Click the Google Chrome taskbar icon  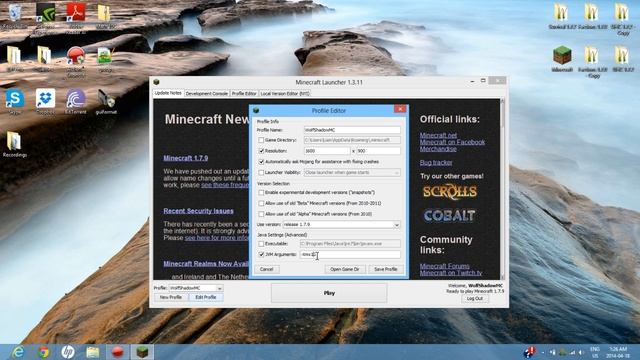click(43, 352)
